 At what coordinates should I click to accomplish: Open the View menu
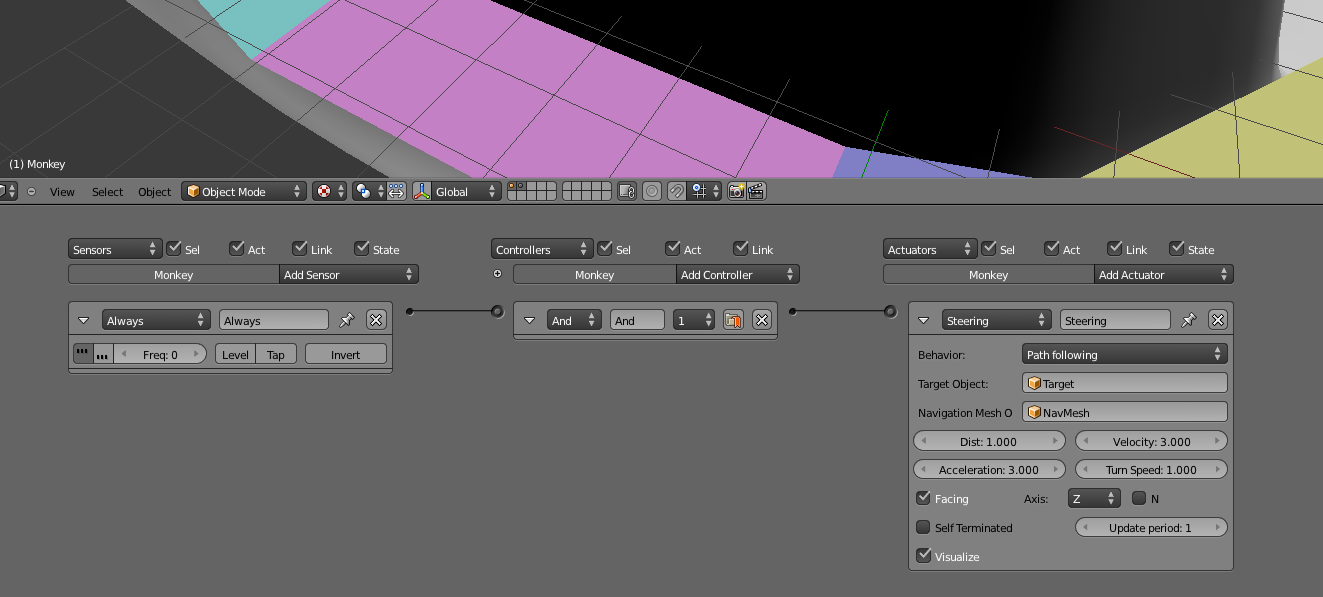pos(62,192)
